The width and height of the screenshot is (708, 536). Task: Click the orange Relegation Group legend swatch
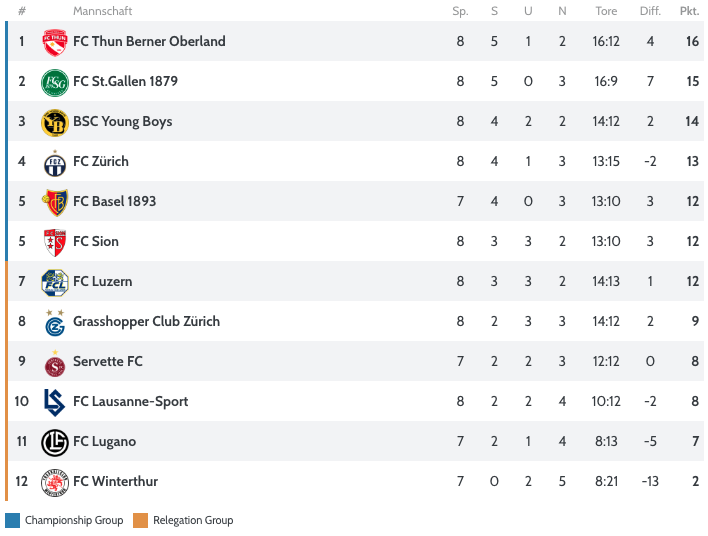pyautogui.click(x=140, y=520)
